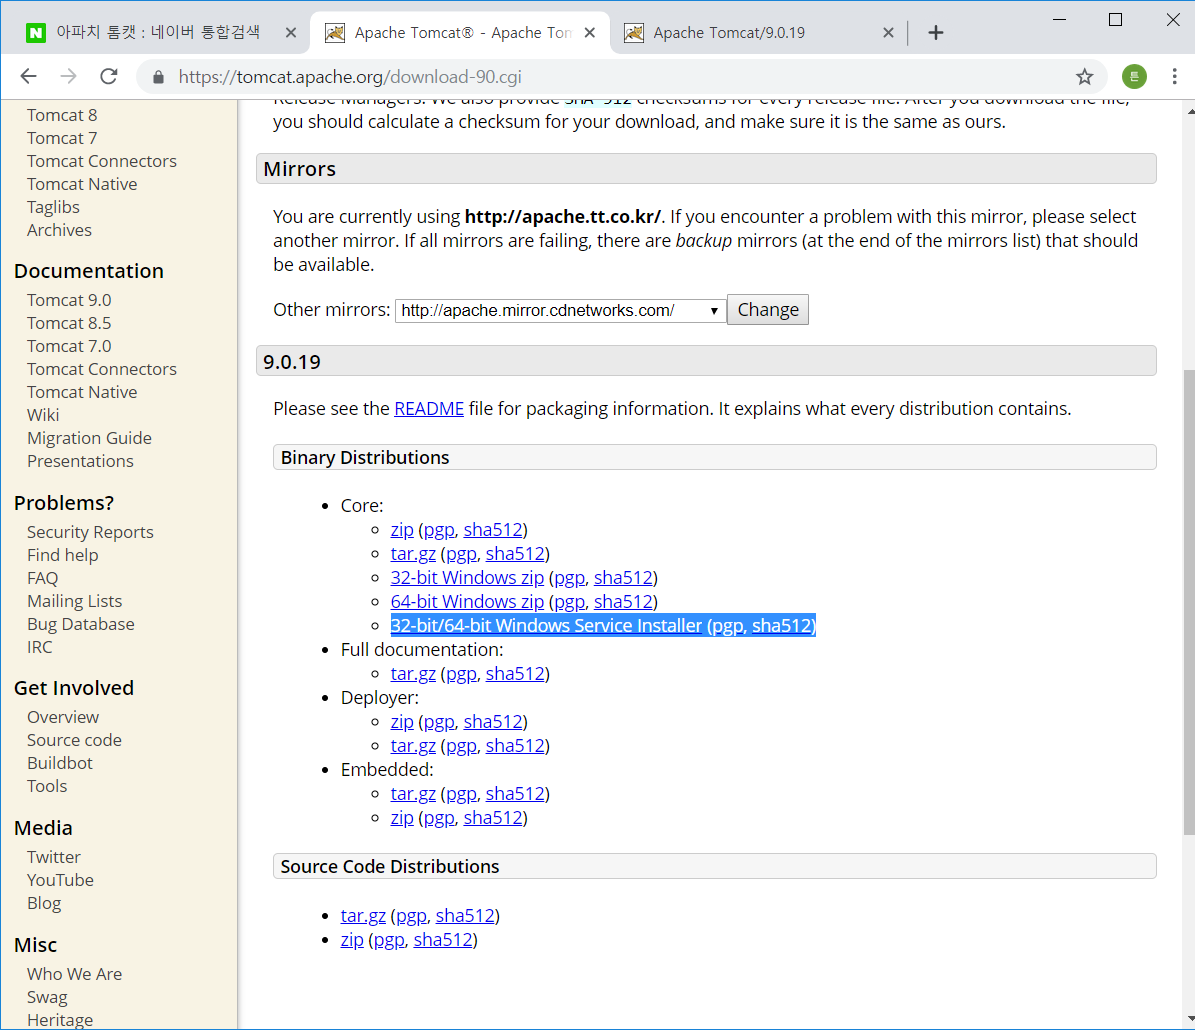Viewport: 1195px width, 1030px height.
Task: Open Tomcat 7 in sidebar
Action: [x=62, y=138]
